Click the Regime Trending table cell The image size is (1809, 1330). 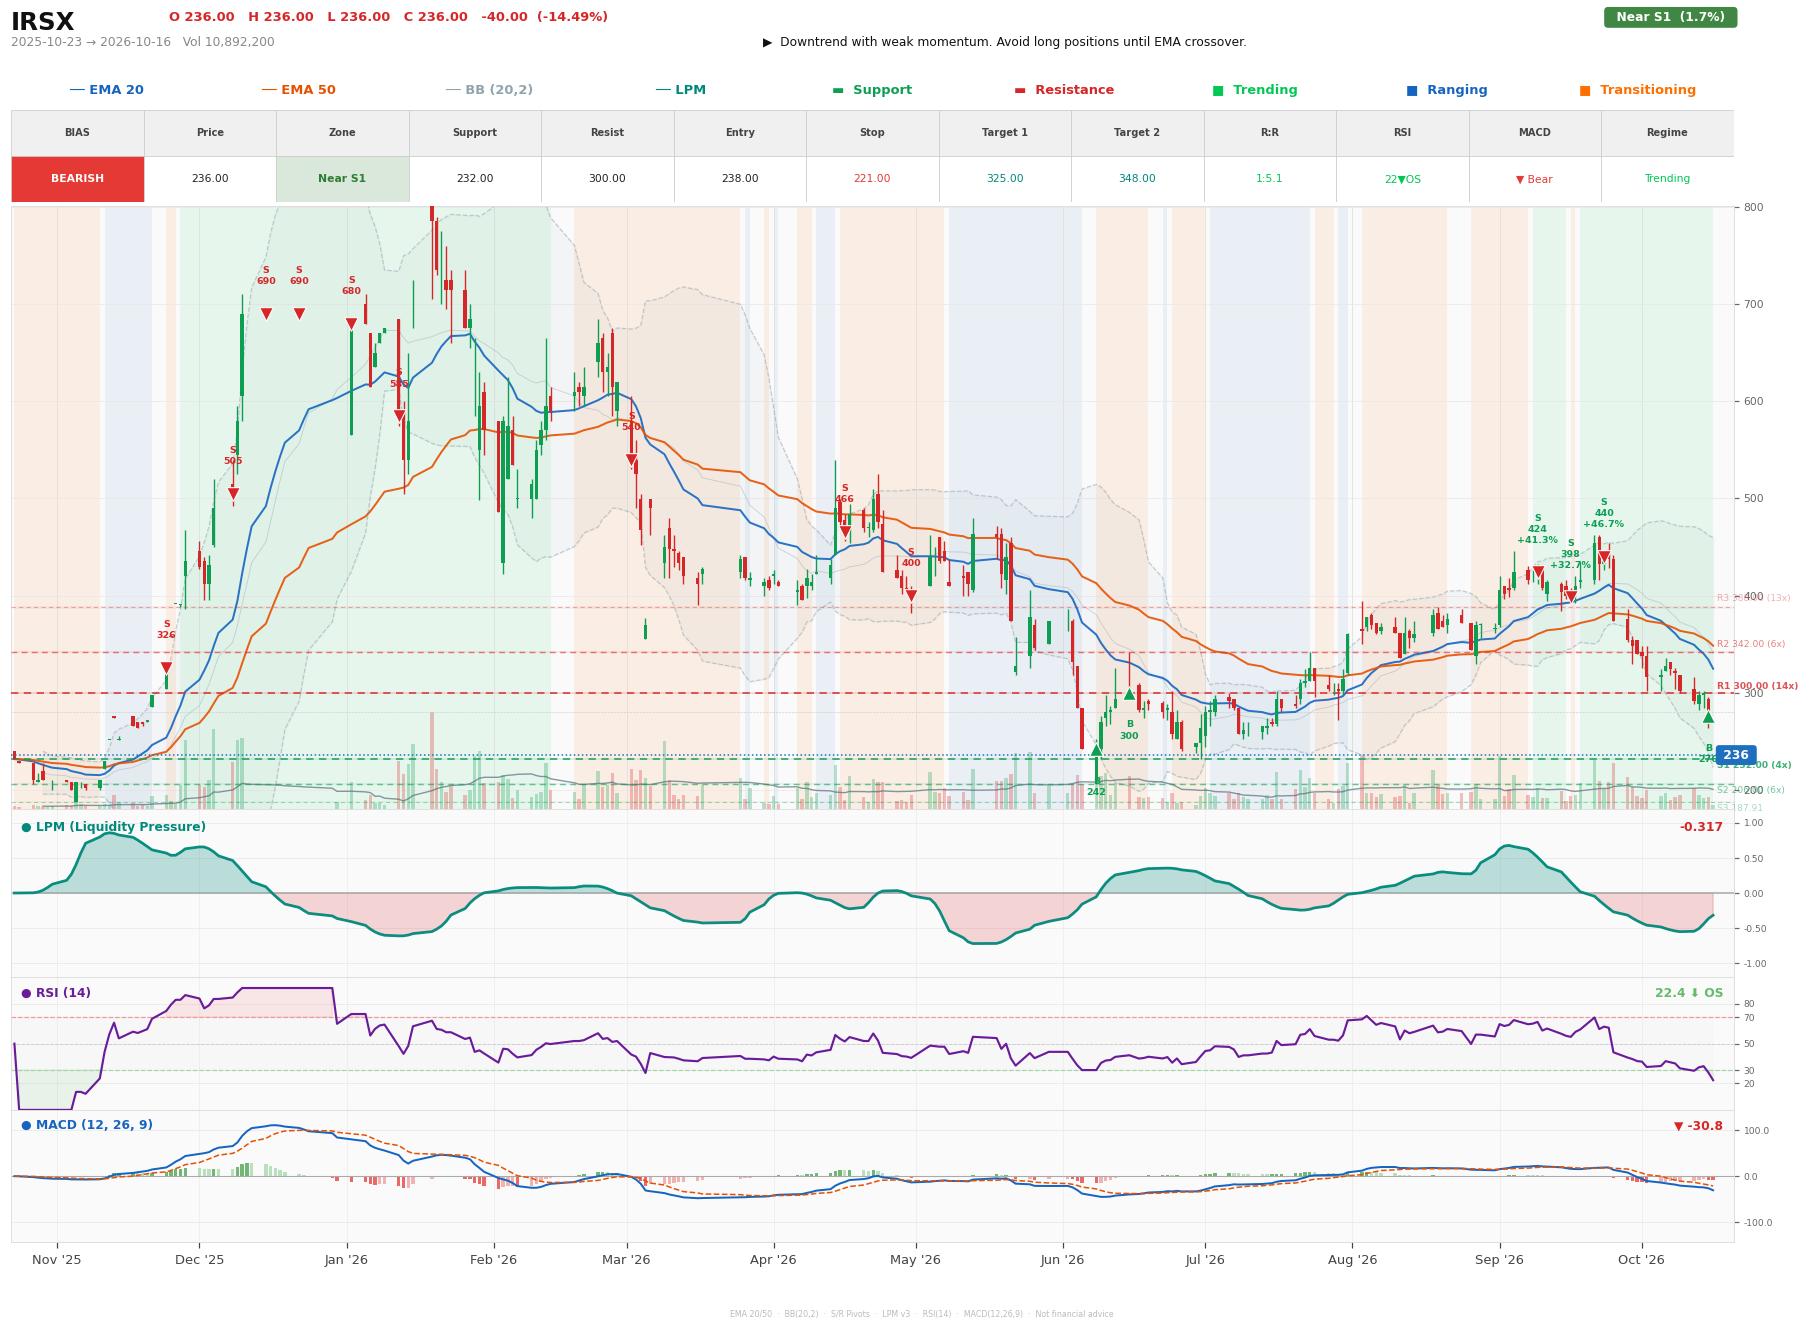pos(1667,179)
